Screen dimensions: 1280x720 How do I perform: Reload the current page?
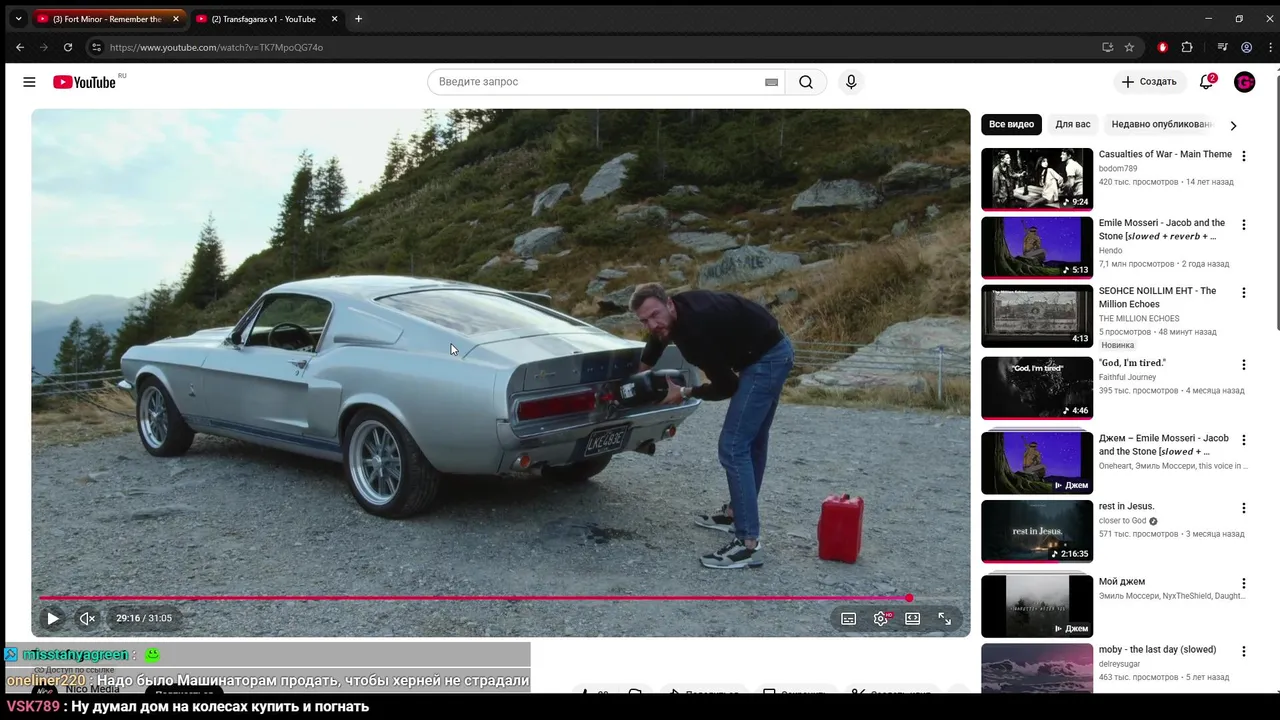(68, 47)
